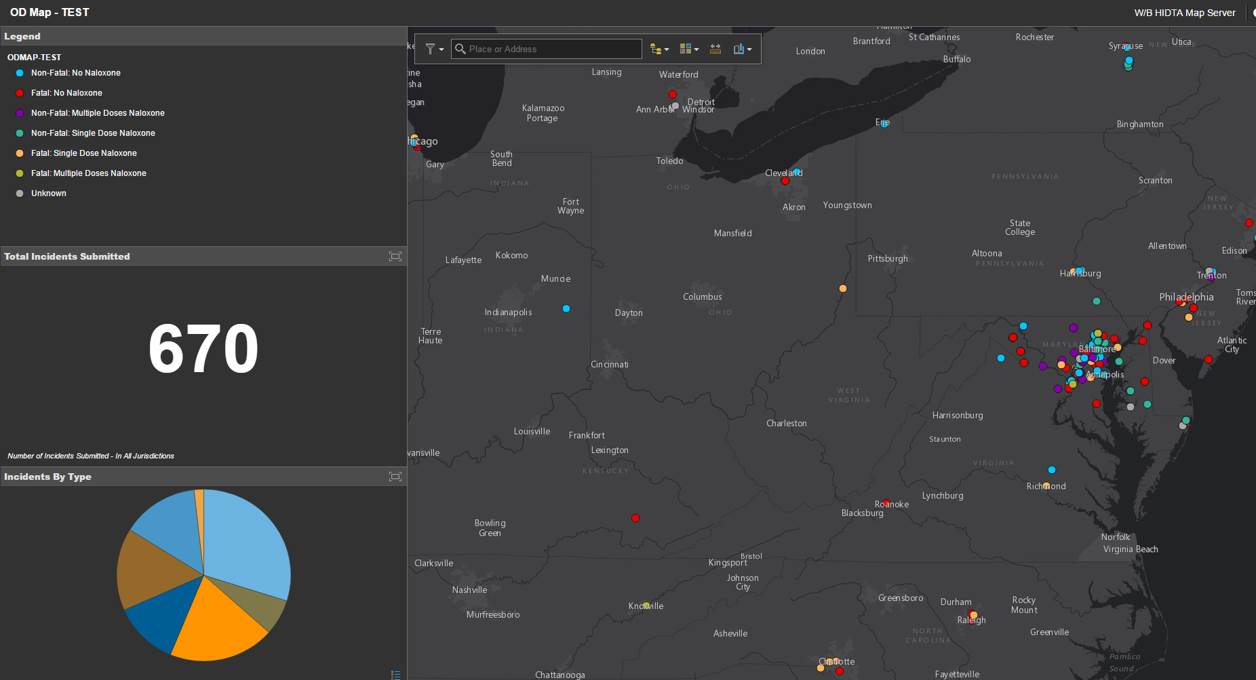Open the basemap gallery dropdown

[688, 49]
